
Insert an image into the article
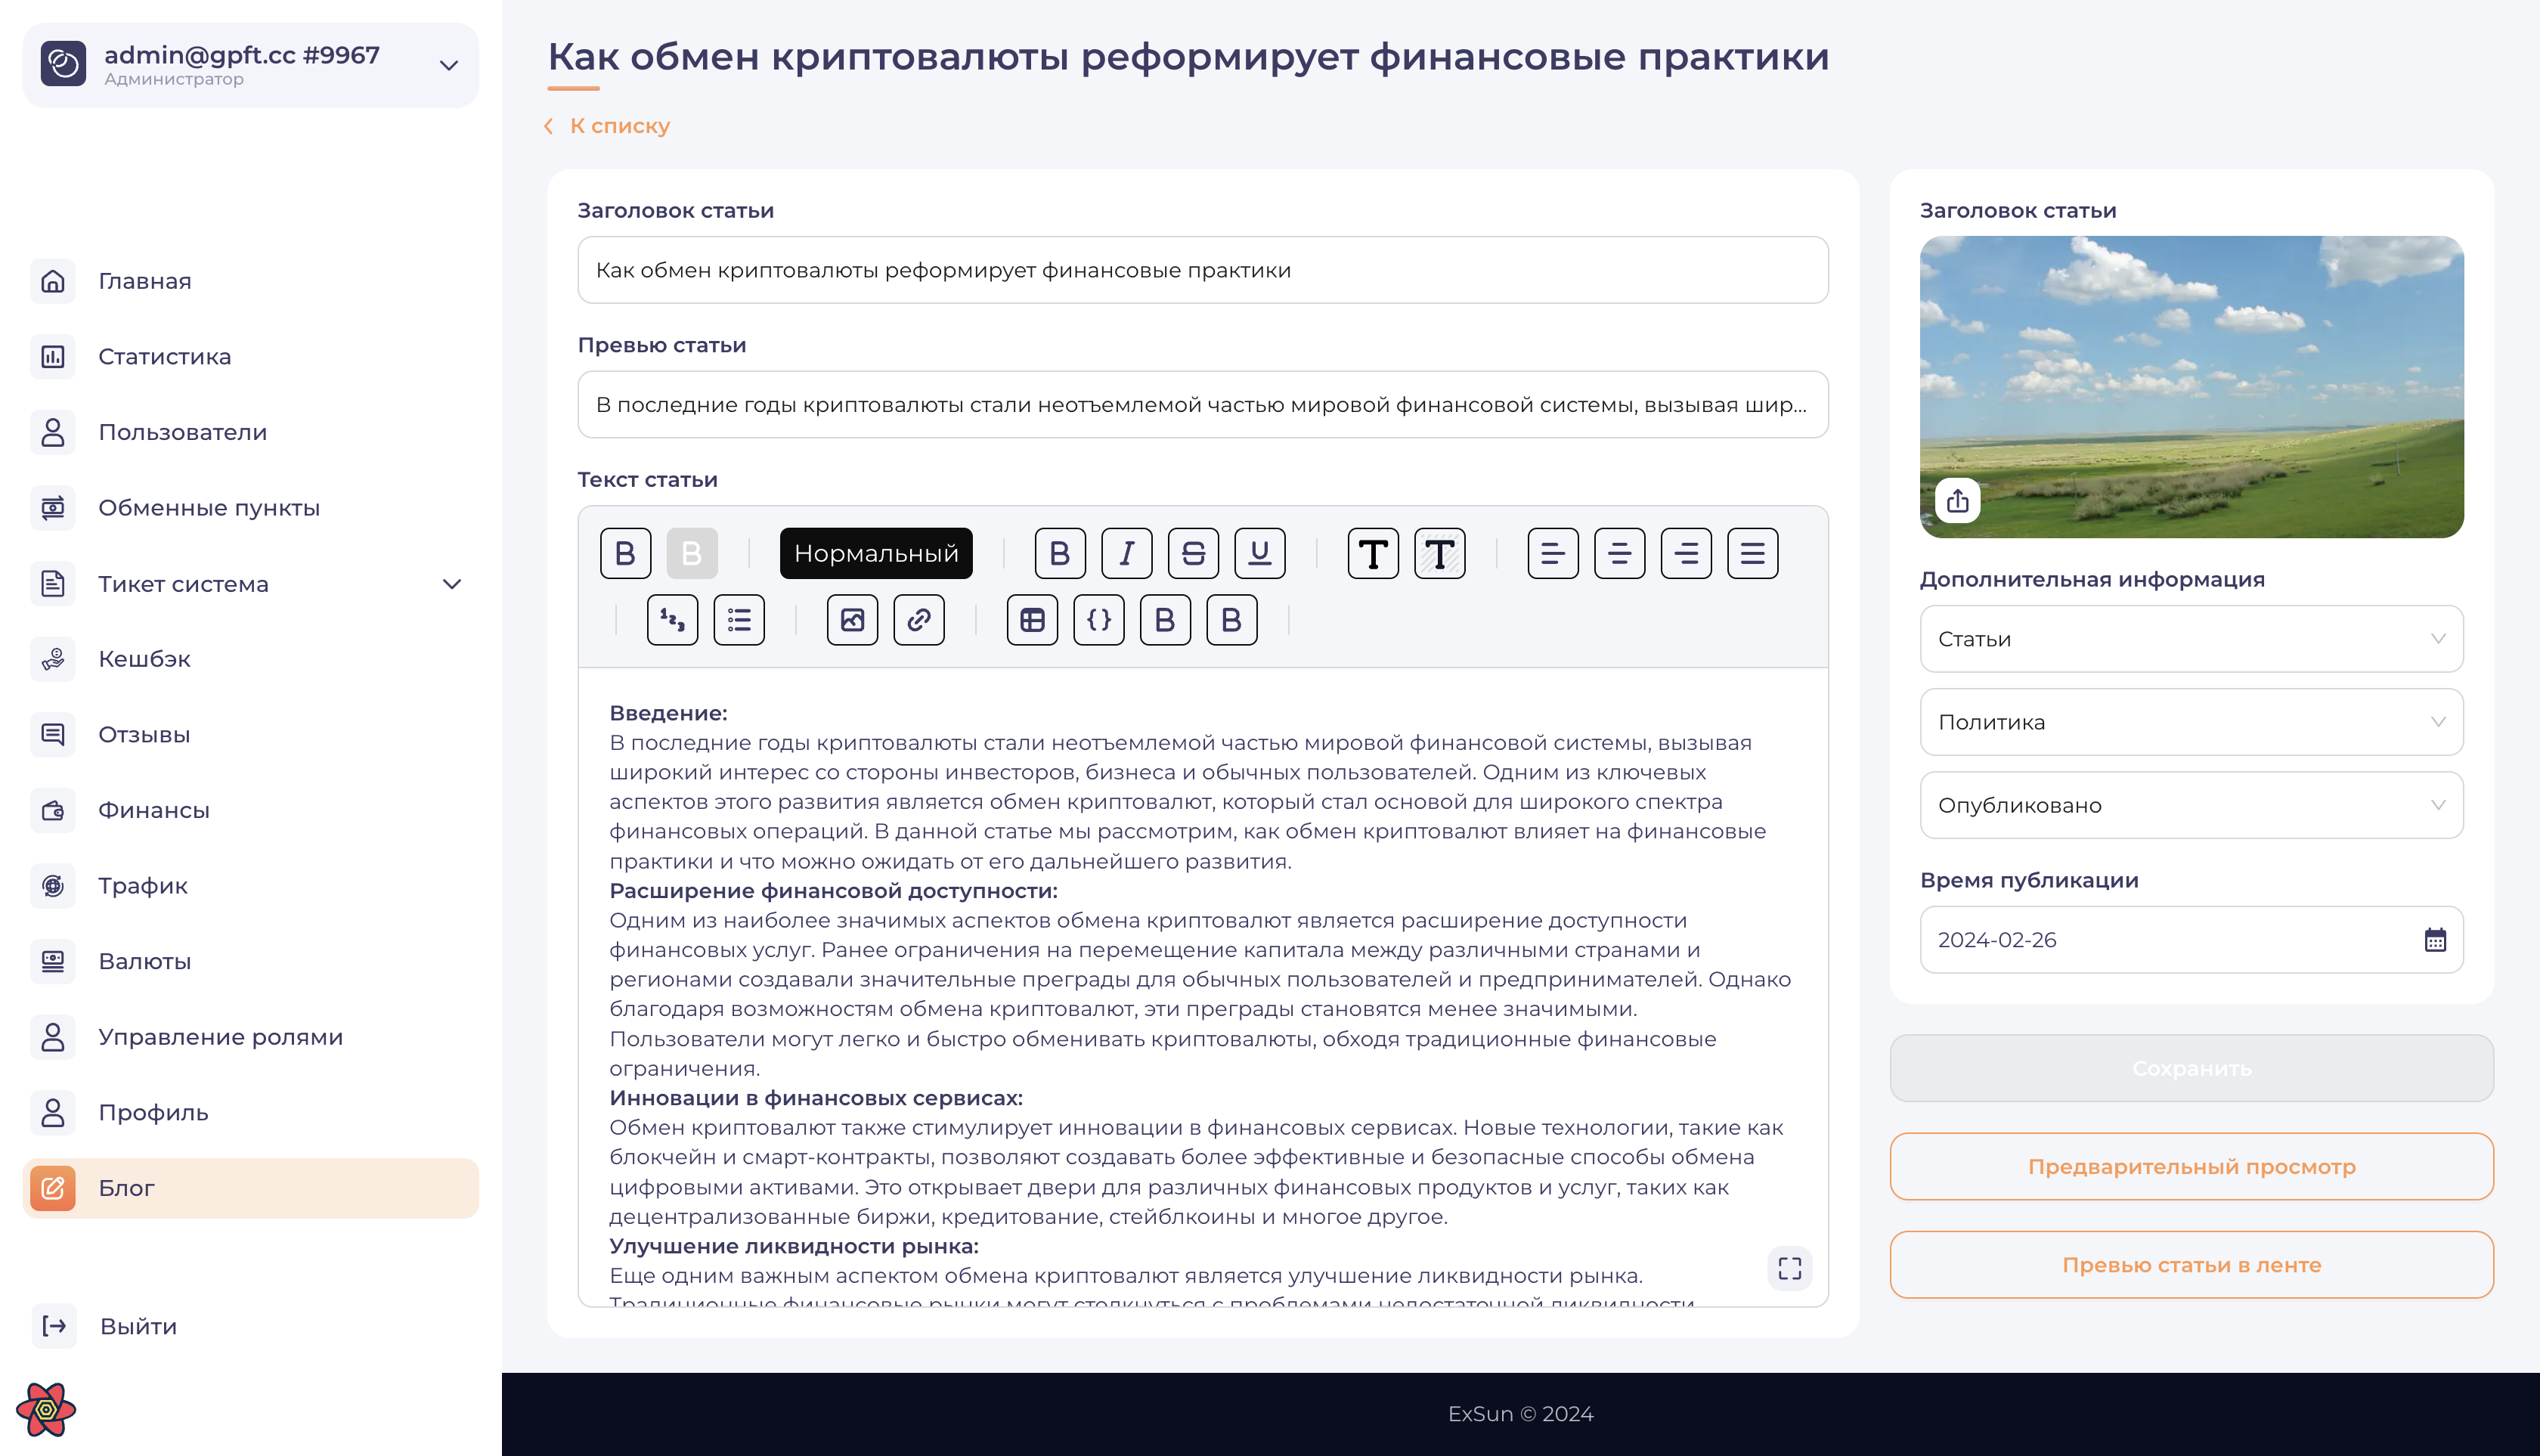point(853,620)
